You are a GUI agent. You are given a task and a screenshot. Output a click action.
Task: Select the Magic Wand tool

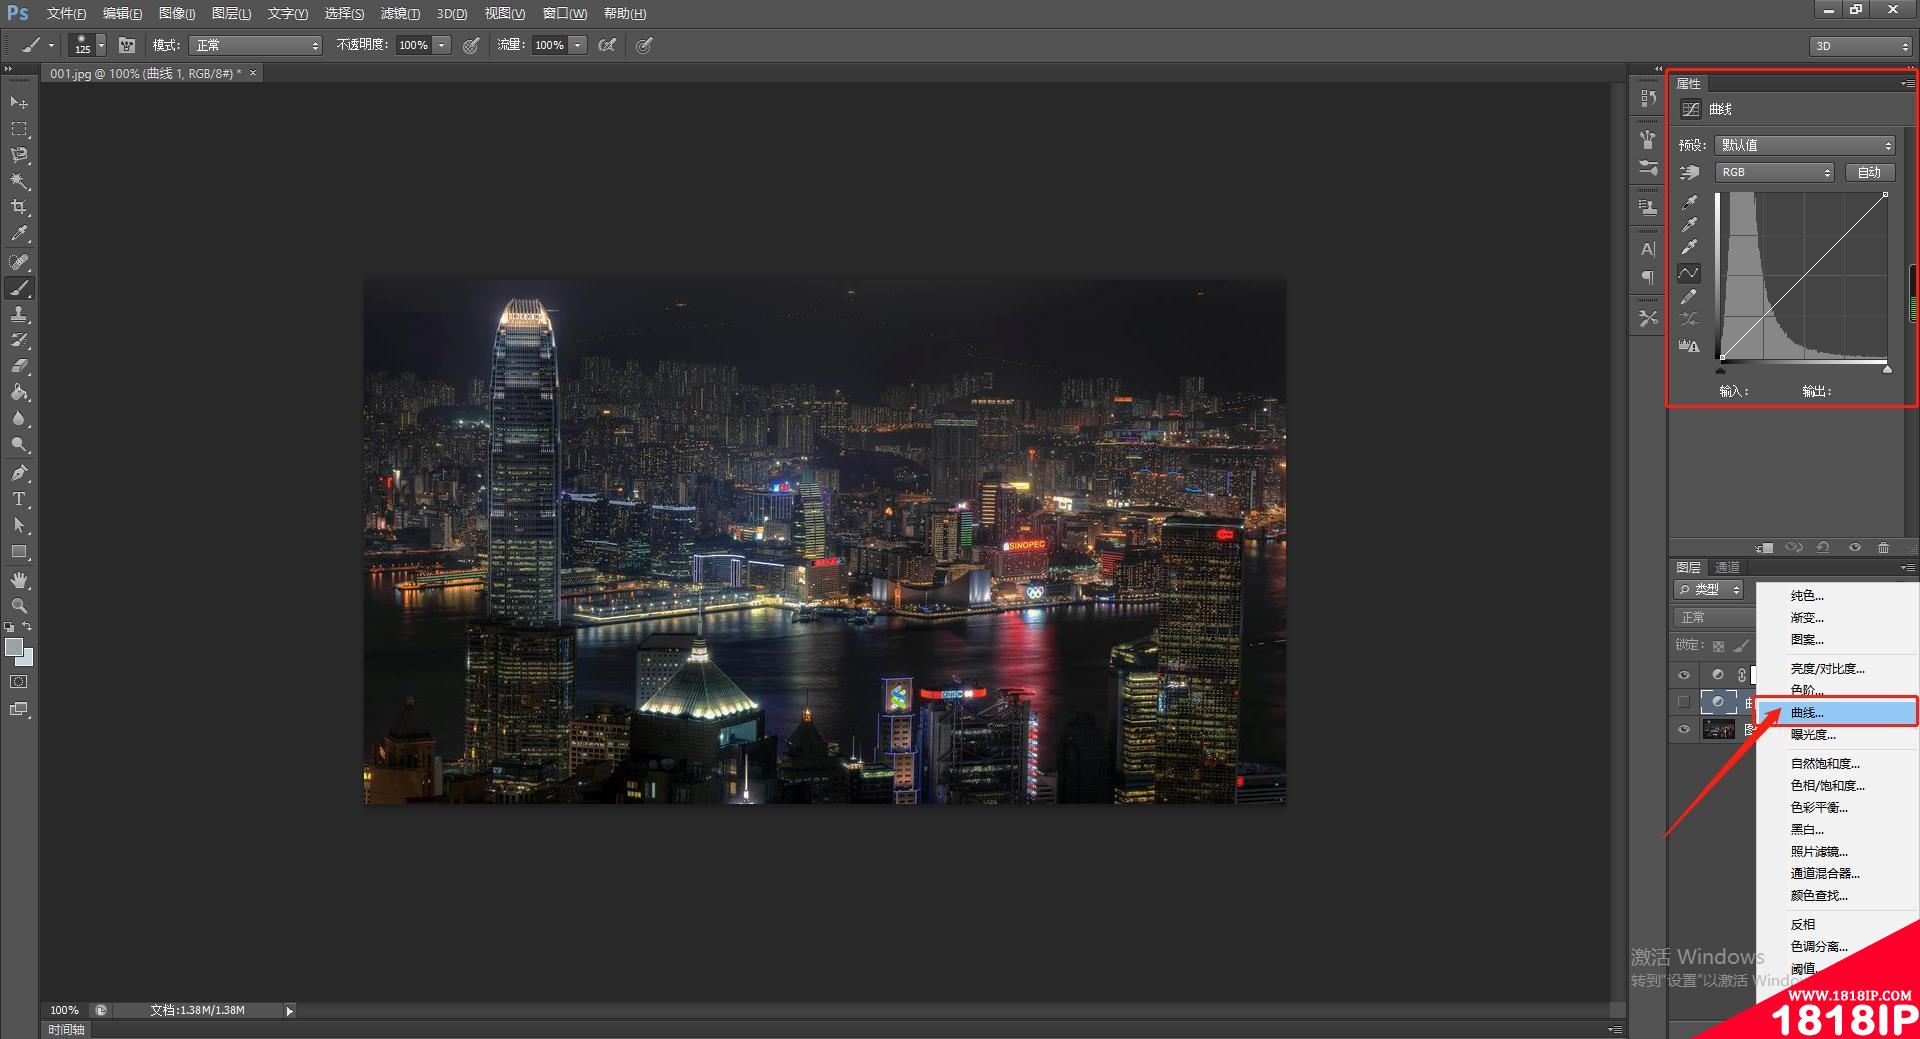click(19, 181)
